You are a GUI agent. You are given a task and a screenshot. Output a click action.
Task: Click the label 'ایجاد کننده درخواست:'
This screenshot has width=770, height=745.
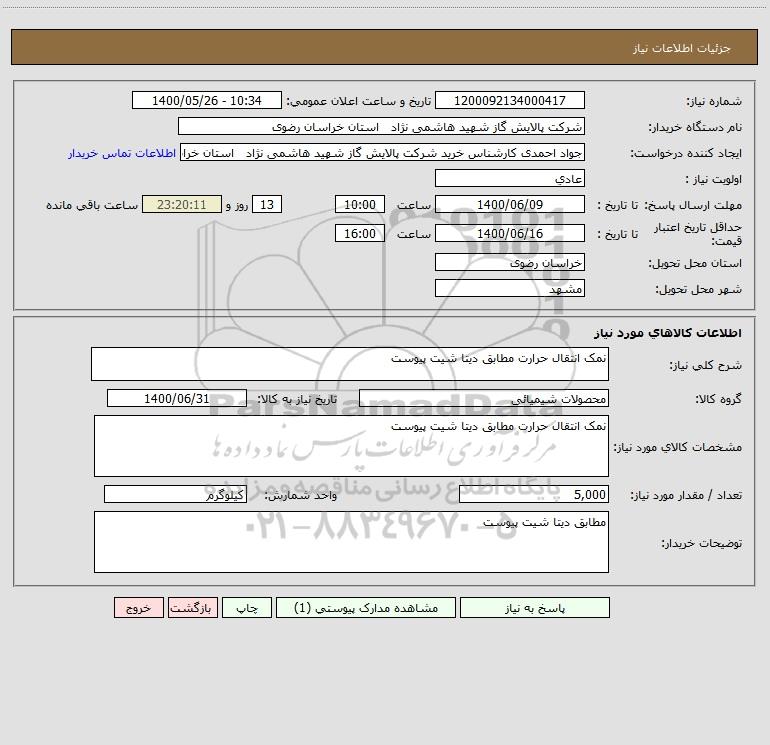(686, 154)
